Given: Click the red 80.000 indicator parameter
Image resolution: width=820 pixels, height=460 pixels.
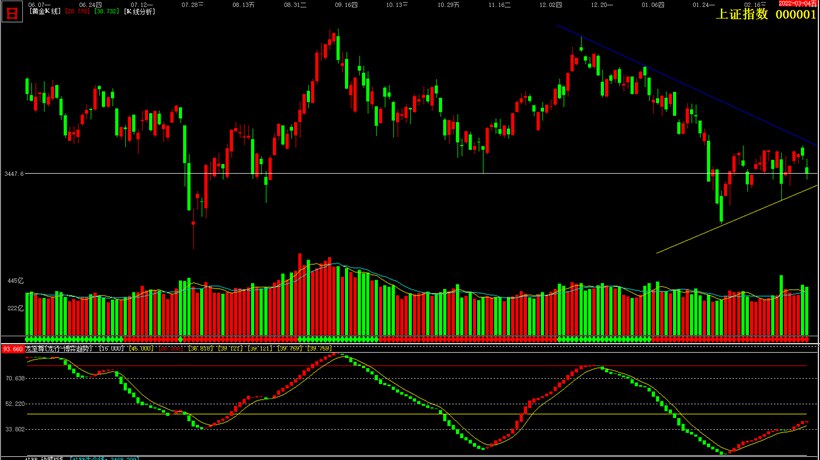Looking at the screenshot, I should (x=171, y=349).
